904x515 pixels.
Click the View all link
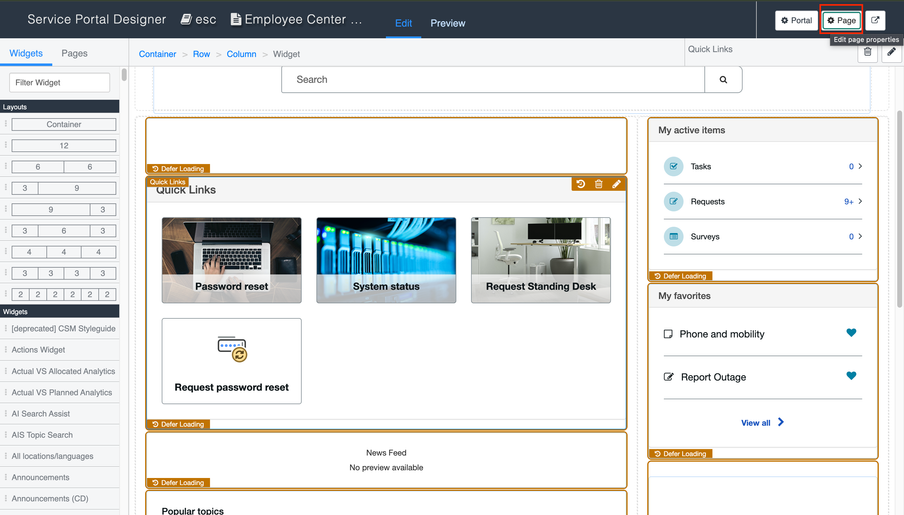click(755, 423)
